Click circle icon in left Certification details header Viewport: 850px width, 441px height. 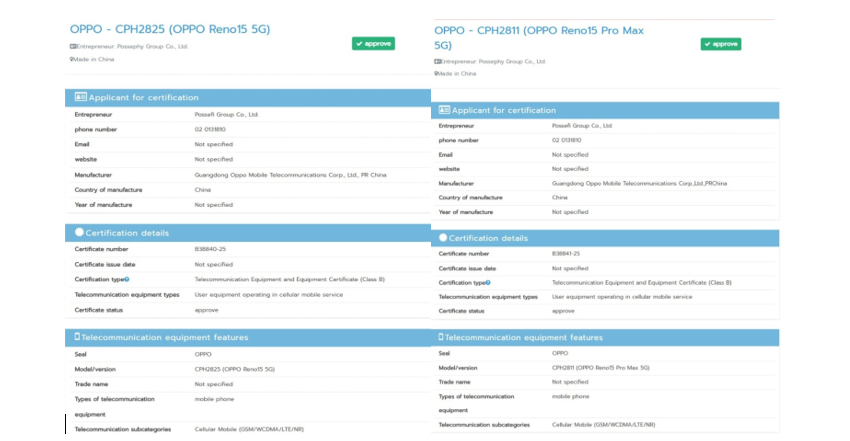79,232
